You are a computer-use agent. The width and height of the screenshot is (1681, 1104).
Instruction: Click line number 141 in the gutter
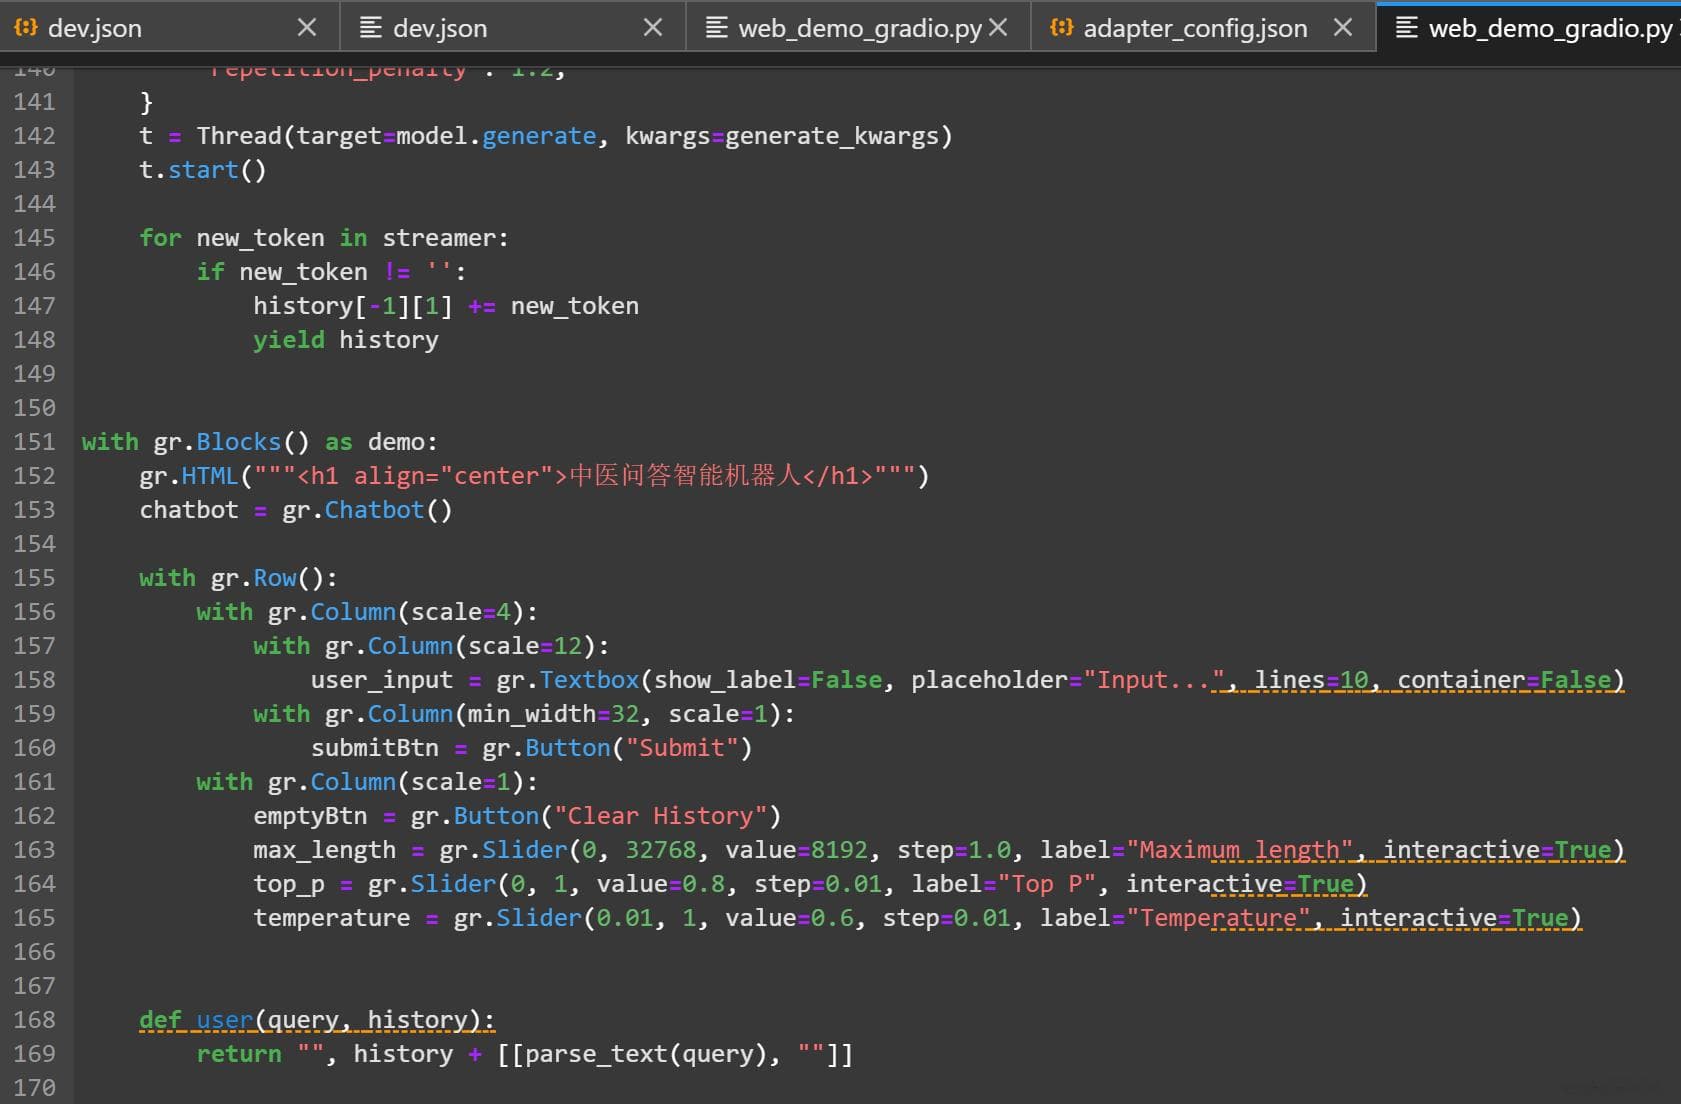tap(34, 102)
